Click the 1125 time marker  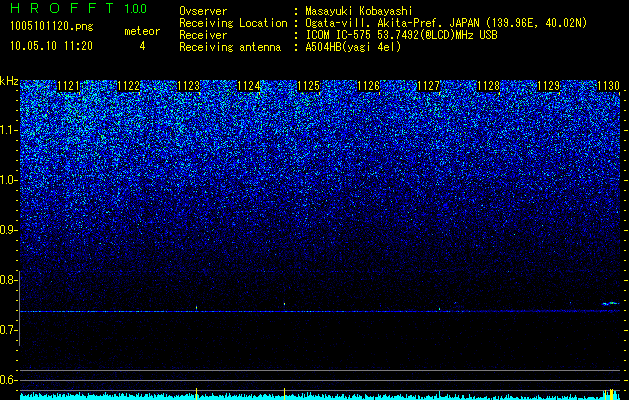308,86
